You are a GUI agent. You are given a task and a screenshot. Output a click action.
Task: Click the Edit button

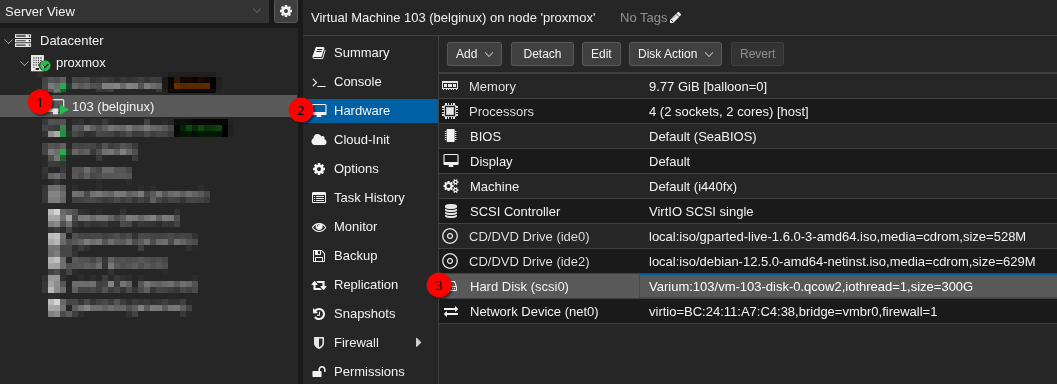(x=601, y=54)
